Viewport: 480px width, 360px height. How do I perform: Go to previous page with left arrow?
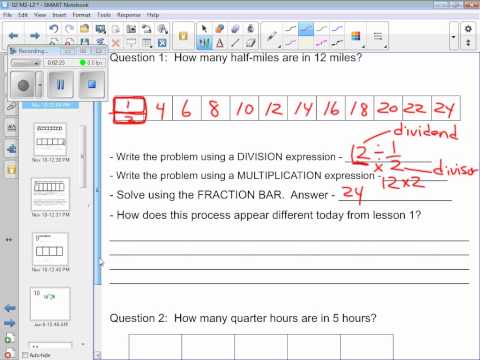13,35
